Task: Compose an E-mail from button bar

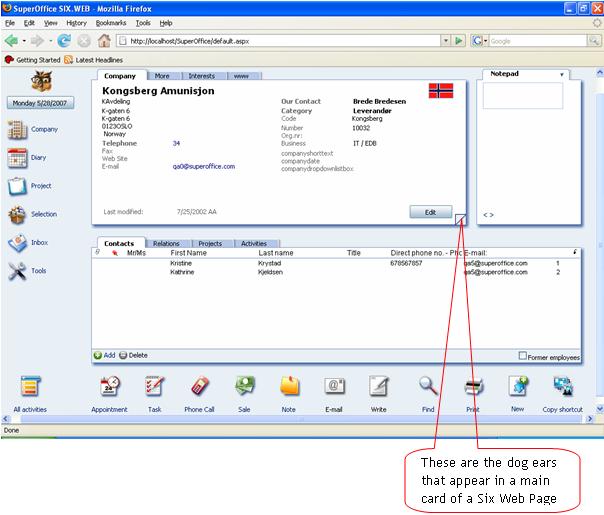Action: (x=334, y=386)
